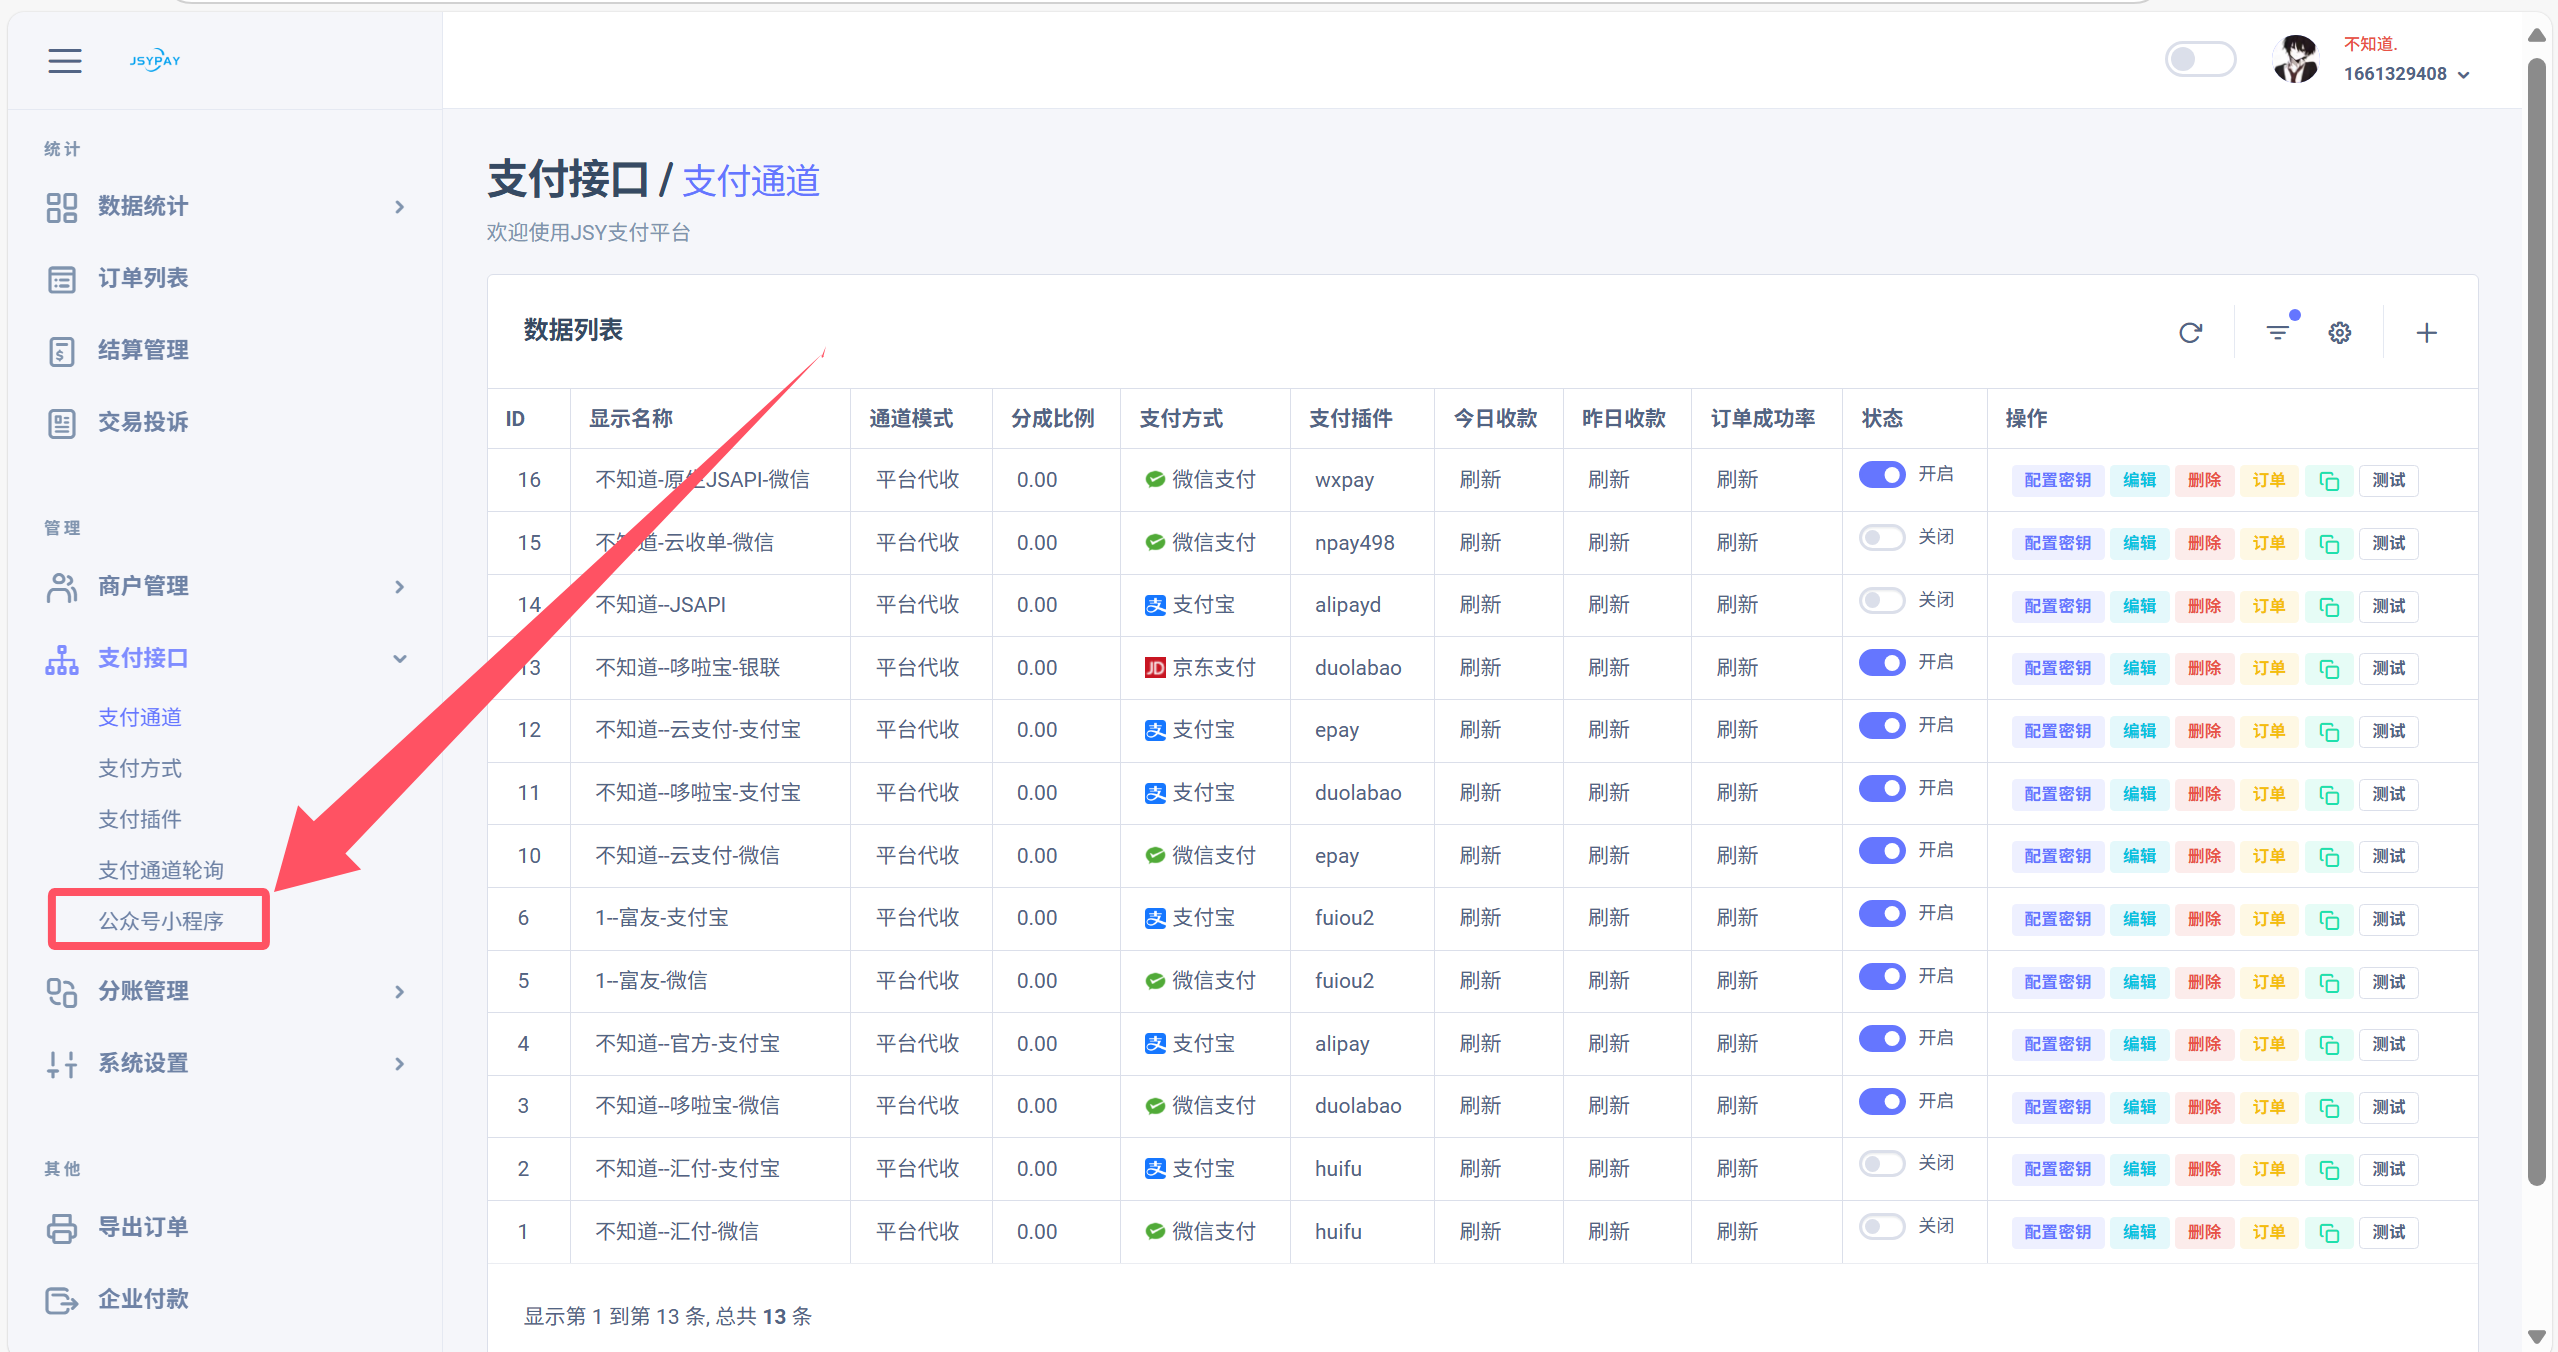Click 刷新 under 今日收款 for ID 12
2558x1352 pixels.
pos(1480,731)
